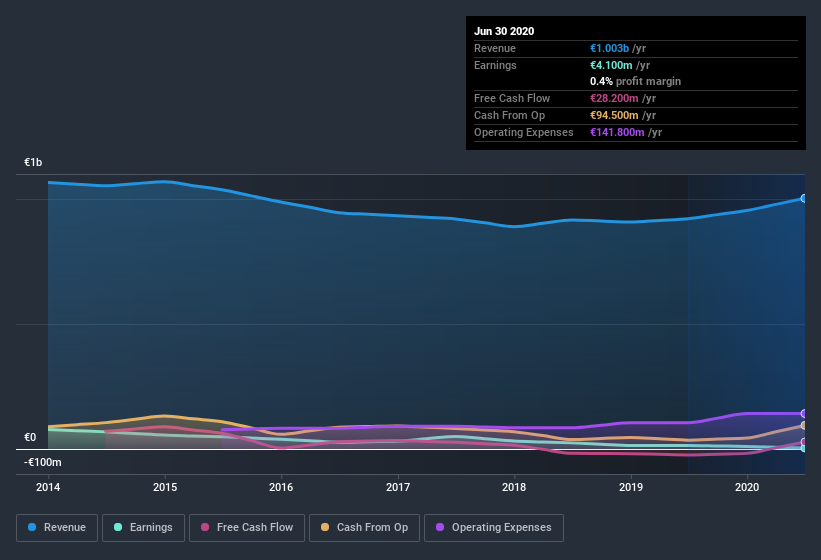Click the €28.200m free cash flow value

614,98
